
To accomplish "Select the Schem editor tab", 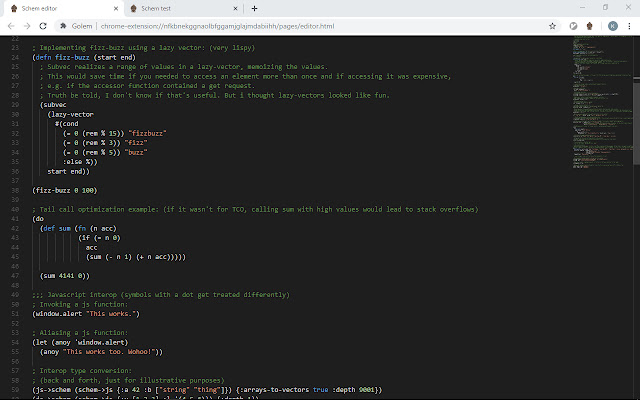I will click(x=64, y=8).
